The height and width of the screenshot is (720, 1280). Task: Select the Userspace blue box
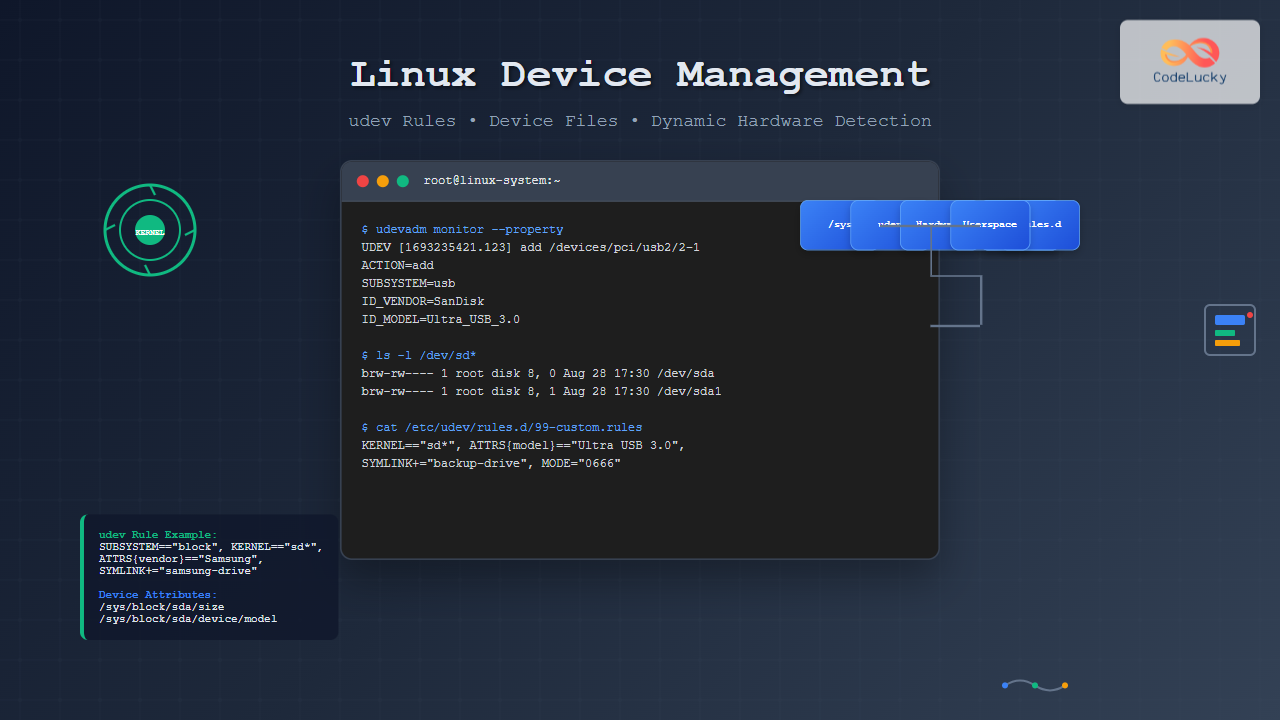tap(989, 225)
